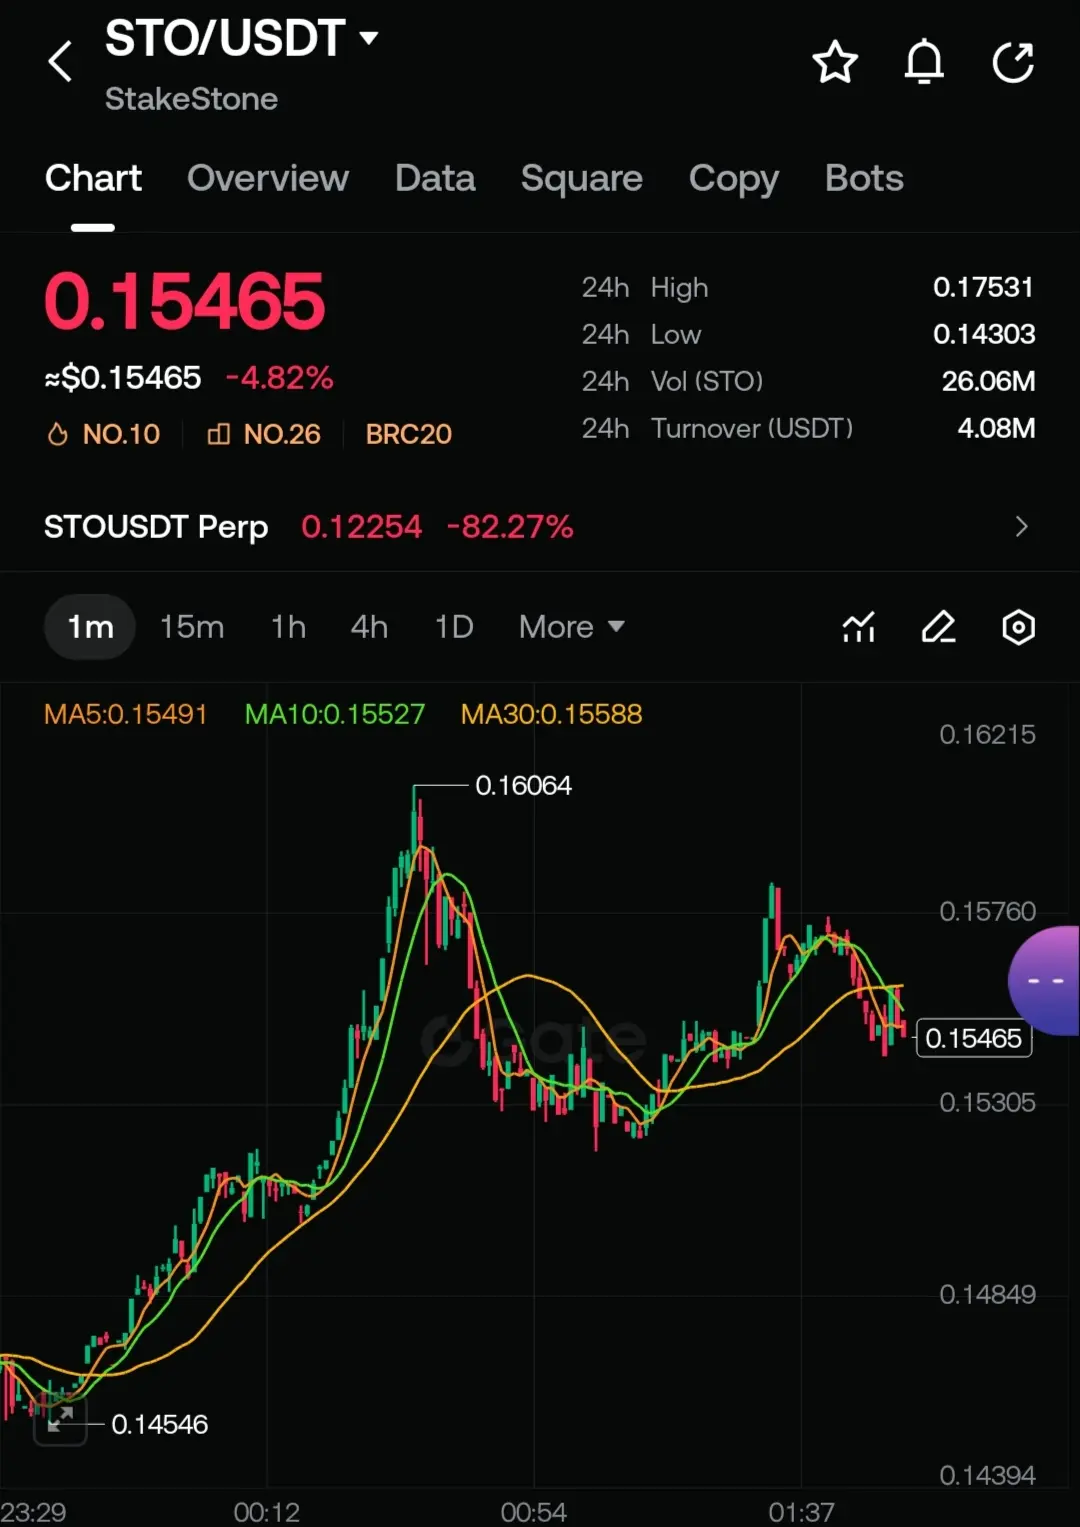Switch to the Overview tab
This screenshot has width=1080, height=1527.
(268, 178)
